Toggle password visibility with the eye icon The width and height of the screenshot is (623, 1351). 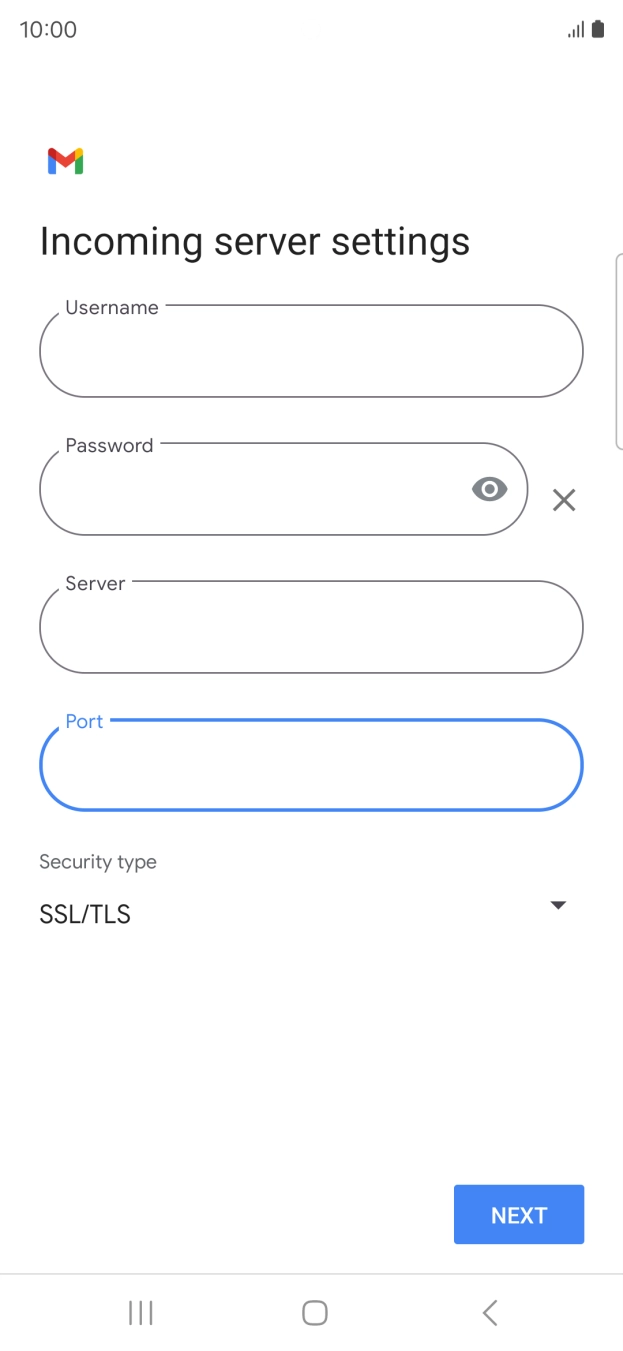point(489,488)
